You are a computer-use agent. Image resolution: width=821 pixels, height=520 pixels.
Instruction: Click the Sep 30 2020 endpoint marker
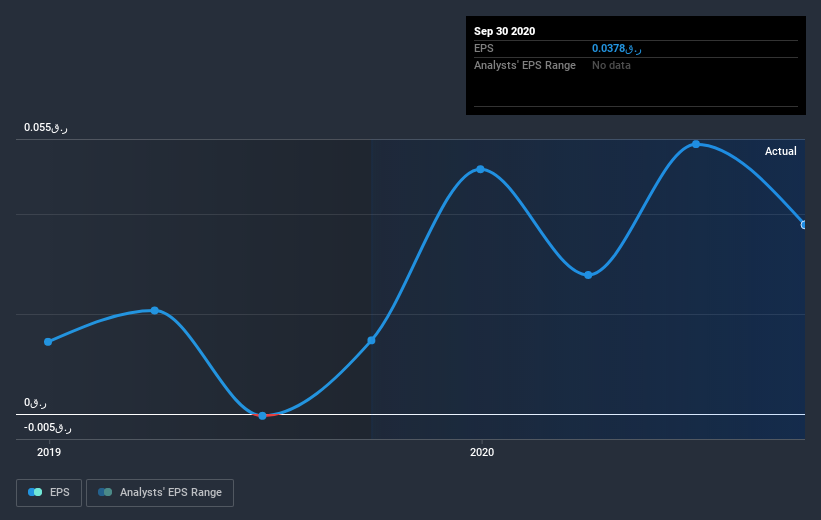pos(803,225)
